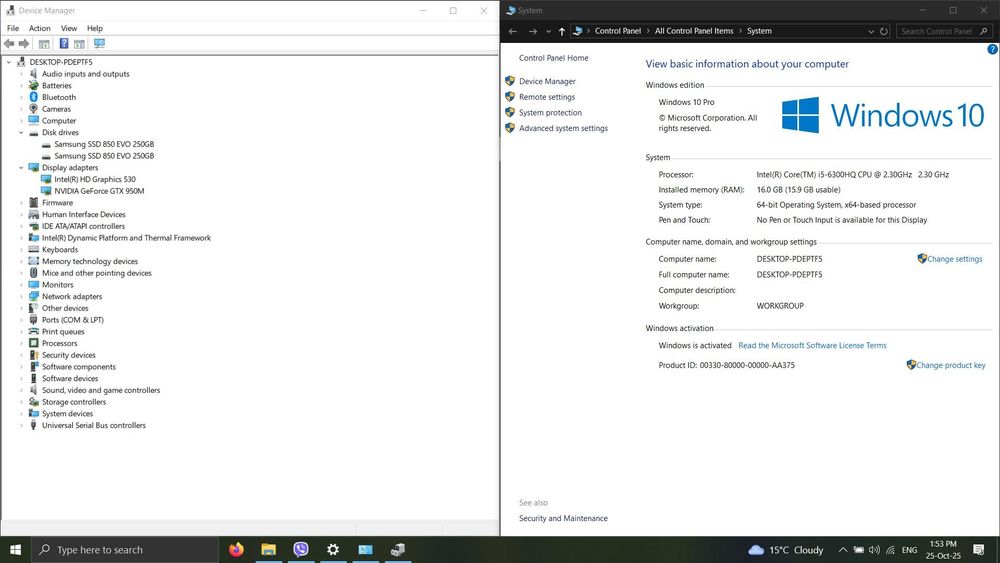Screen dimensions: 1000x563
Task: Click the Back arrow in Device Manager toolbar
Action: click(x=9, y=43)
